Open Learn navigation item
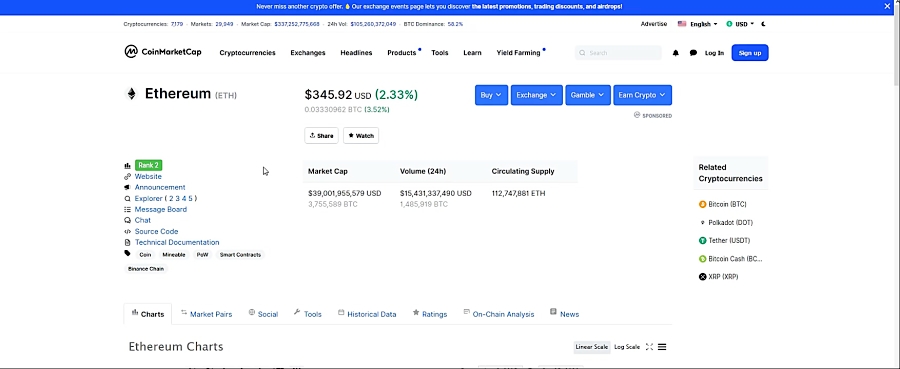Viewport: 900px width, 369px height. click(x=472, y=53)
